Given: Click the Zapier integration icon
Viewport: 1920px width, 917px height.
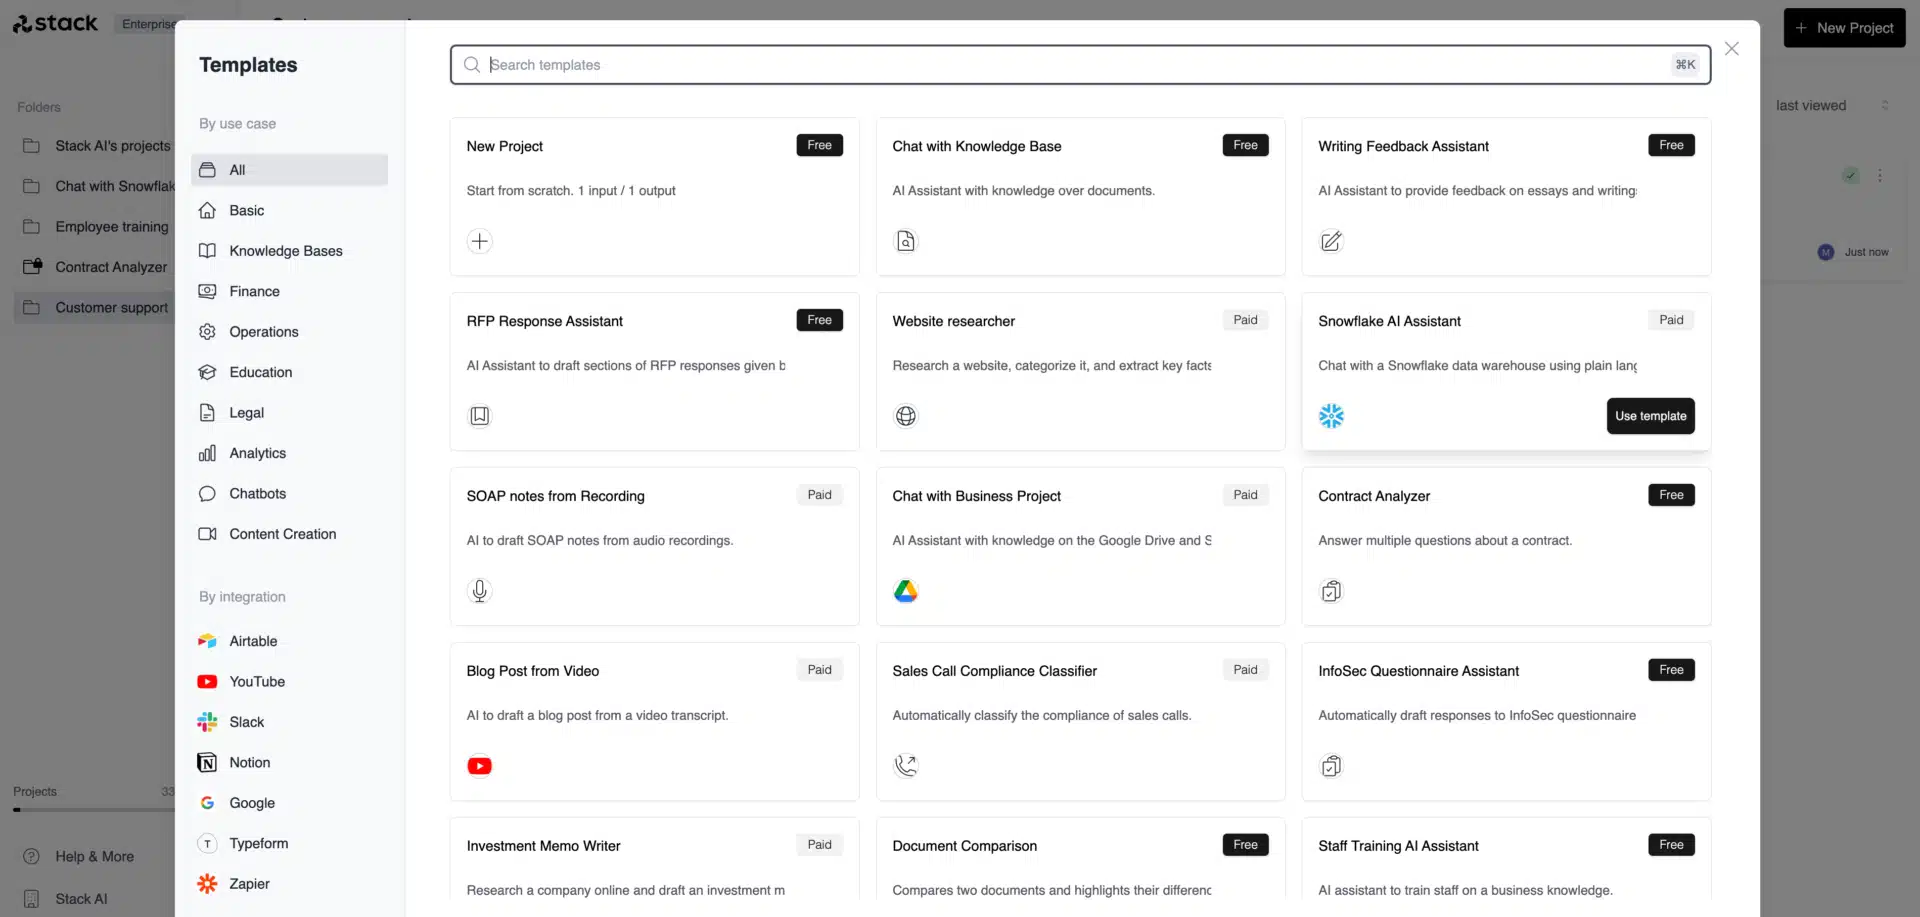Looking at the screenshot, I should tap(207, 884).
